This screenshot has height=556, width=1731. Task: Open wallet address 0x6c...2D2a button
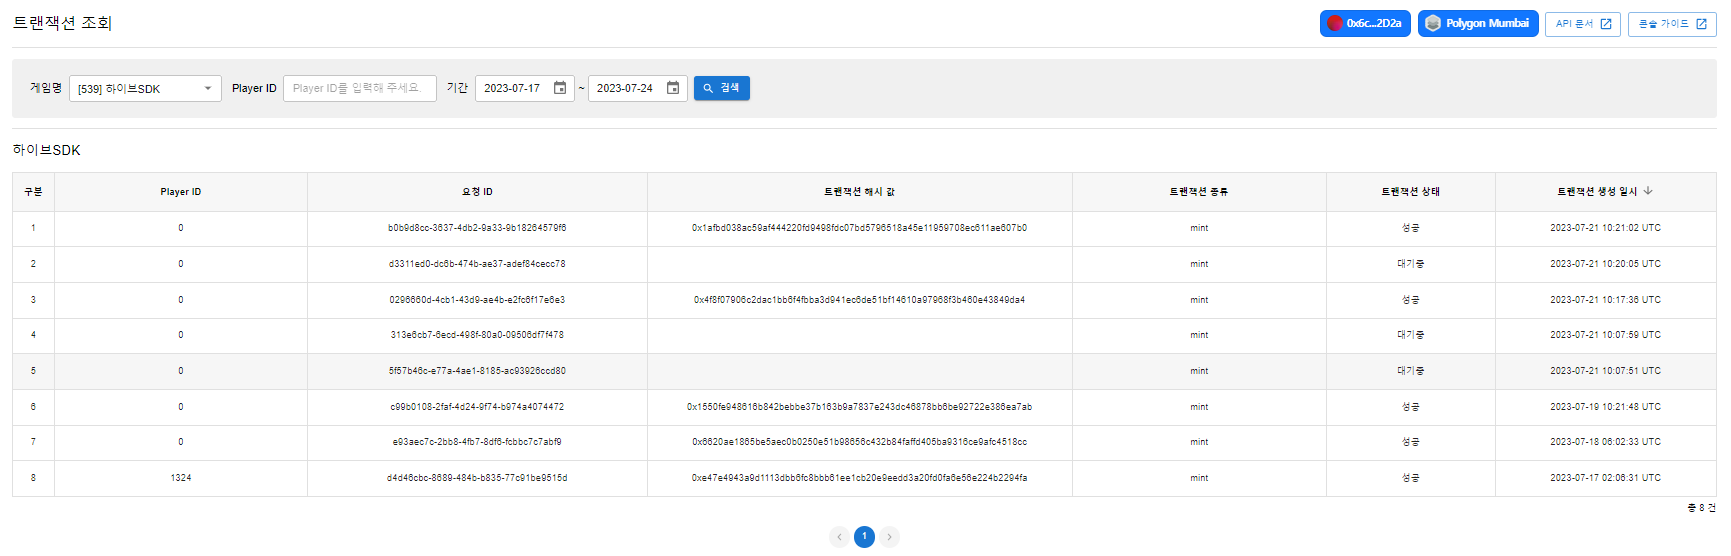[x=1365, y=23]
